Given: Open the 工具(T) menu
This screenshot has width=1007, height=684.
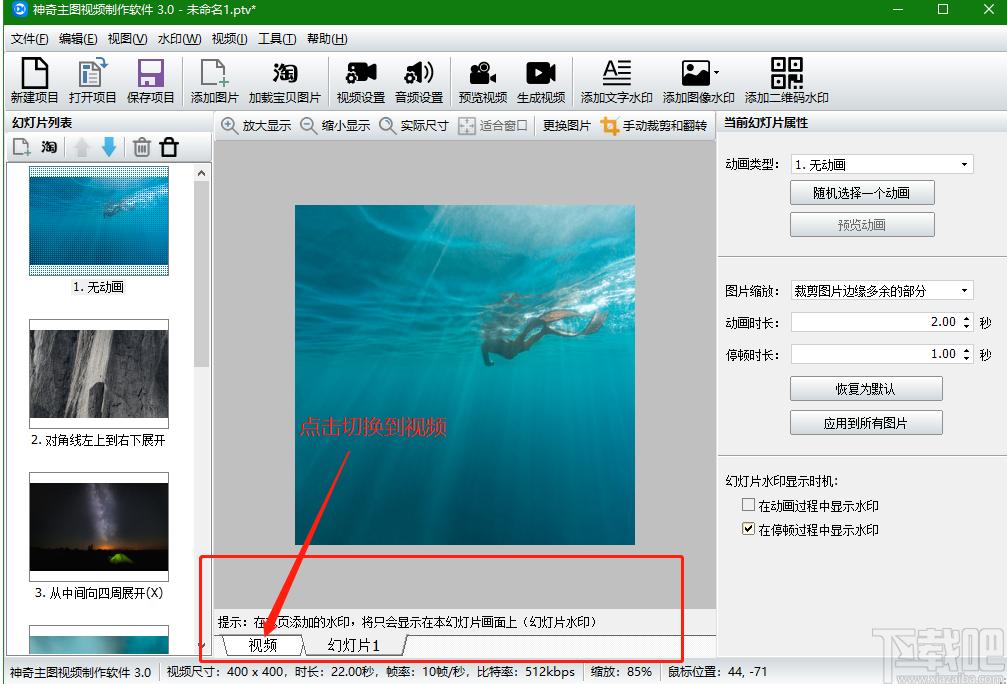Looking at the screenshot, I should click(277, 39).
